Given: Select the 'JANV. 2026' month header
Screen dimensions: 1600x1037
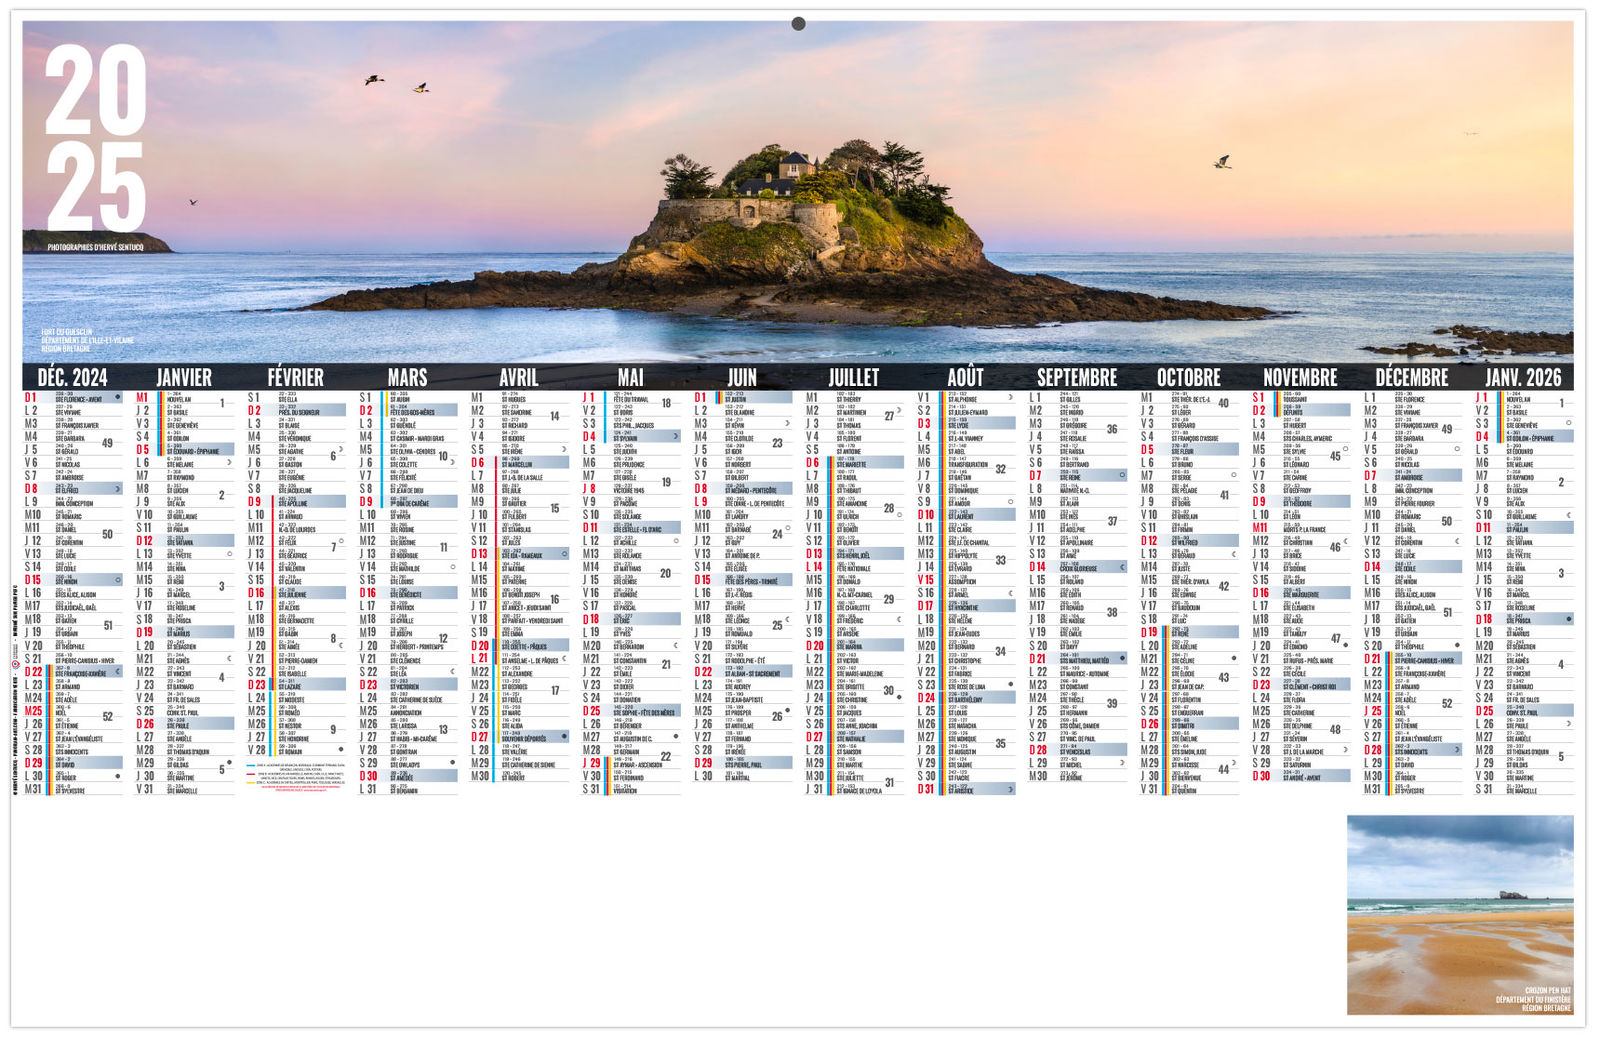Looking at the screenshot, I should click(x=1523, y=377).
